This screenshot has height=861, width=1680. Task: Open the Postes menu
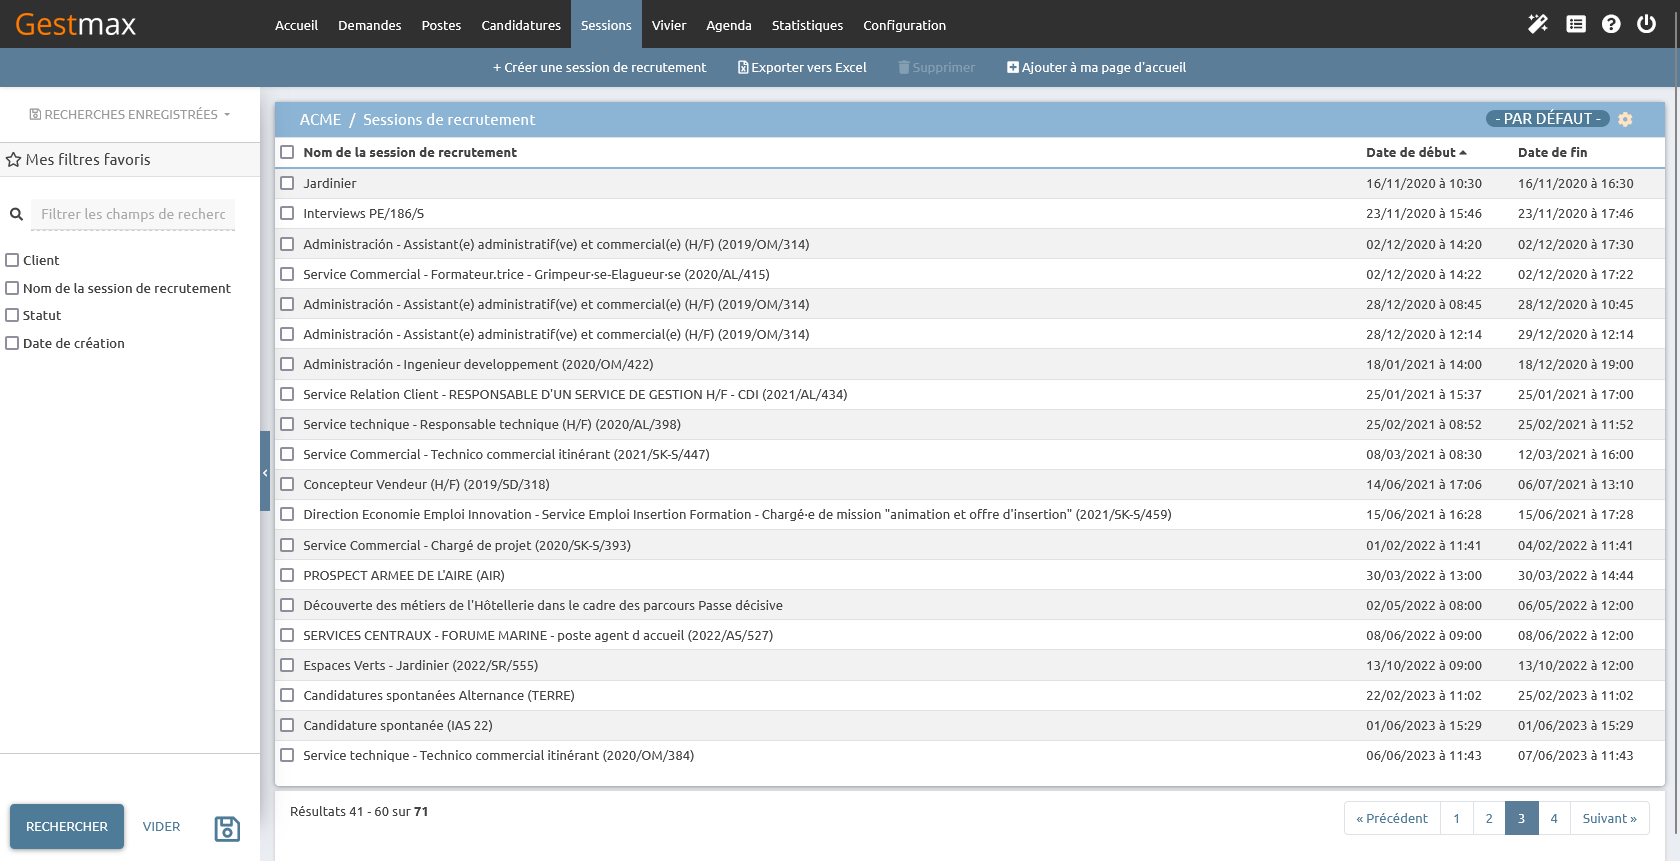click(x=441, y=25)
